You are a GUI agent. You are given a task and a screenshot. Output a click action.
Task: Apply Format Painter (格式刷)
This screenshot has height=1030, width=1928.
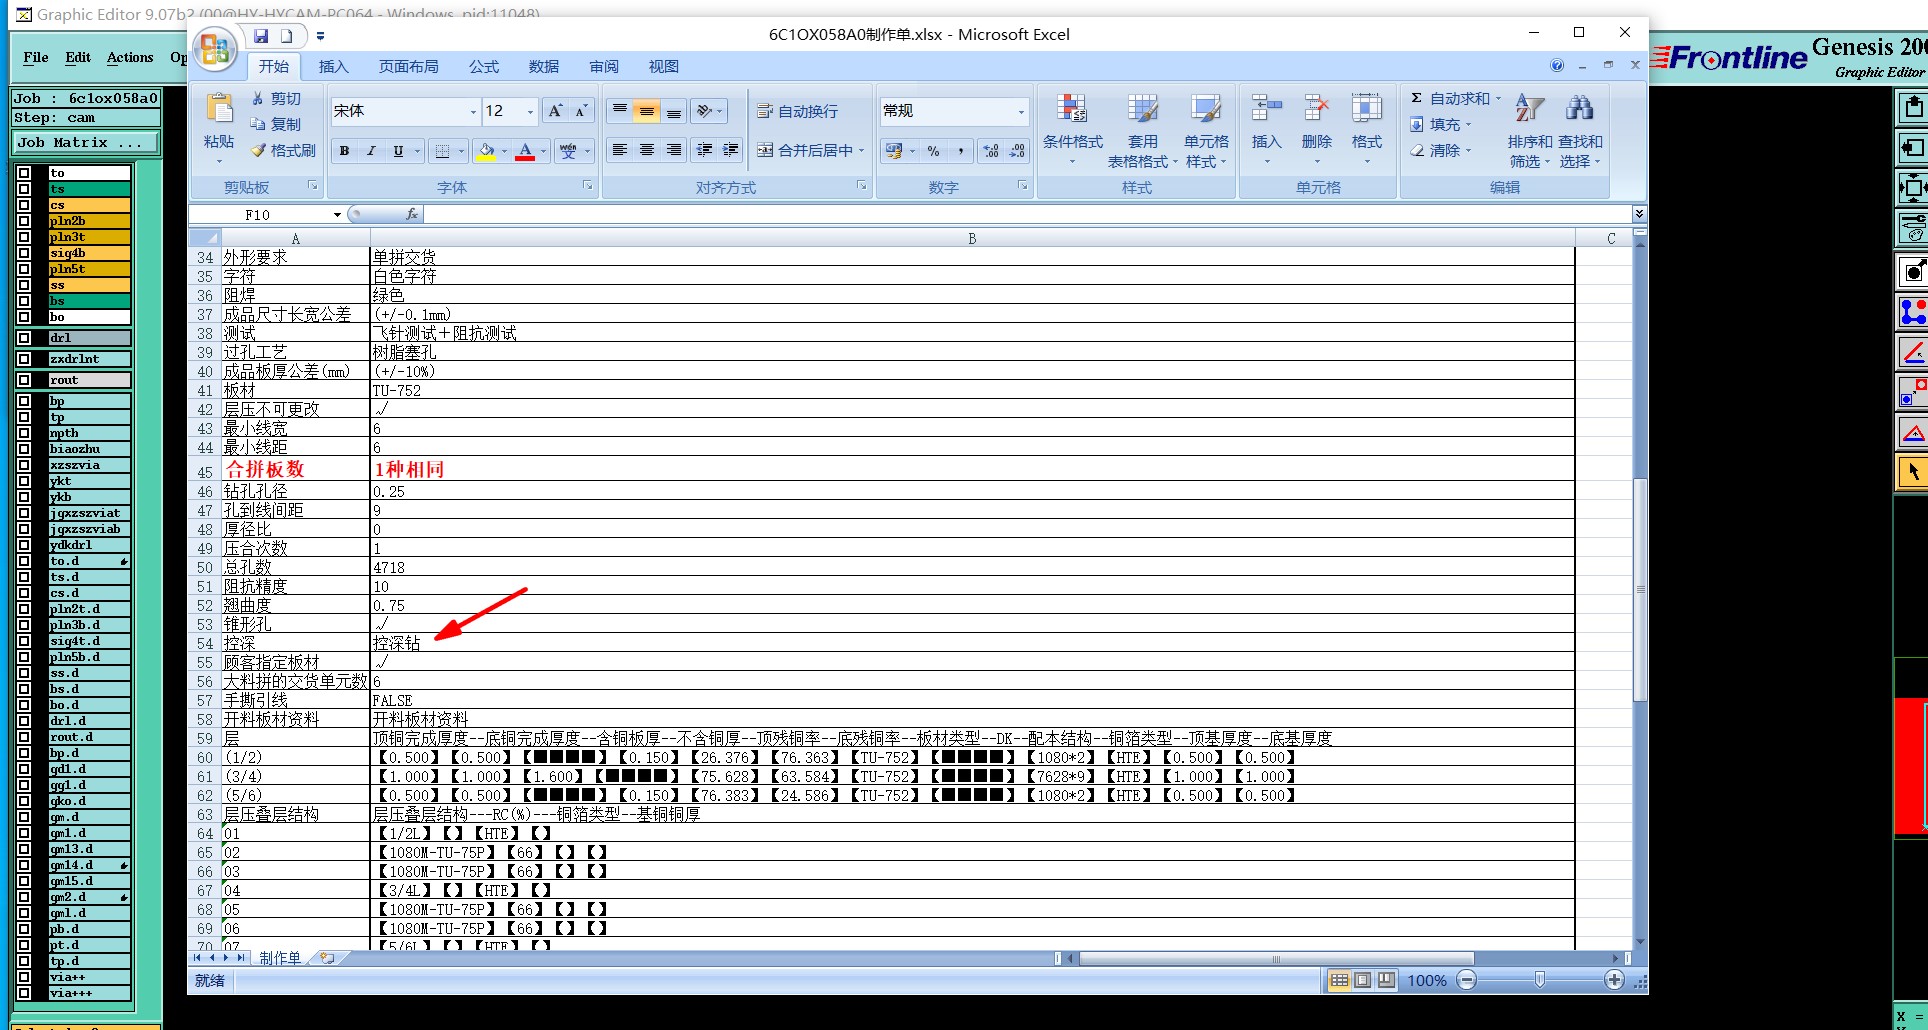(284, 150)
